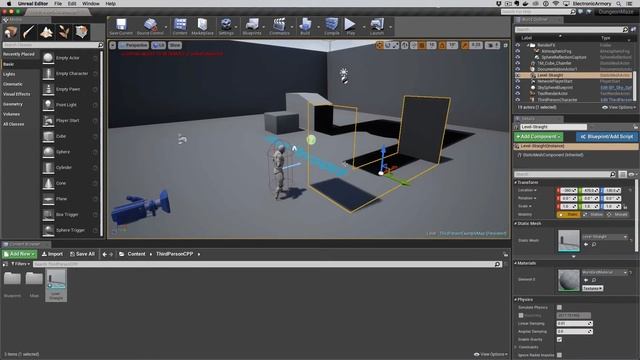640x360 pixels.
Task: Toggle the Enable Gravity checkbox
Action: click(x=559, y=339)
